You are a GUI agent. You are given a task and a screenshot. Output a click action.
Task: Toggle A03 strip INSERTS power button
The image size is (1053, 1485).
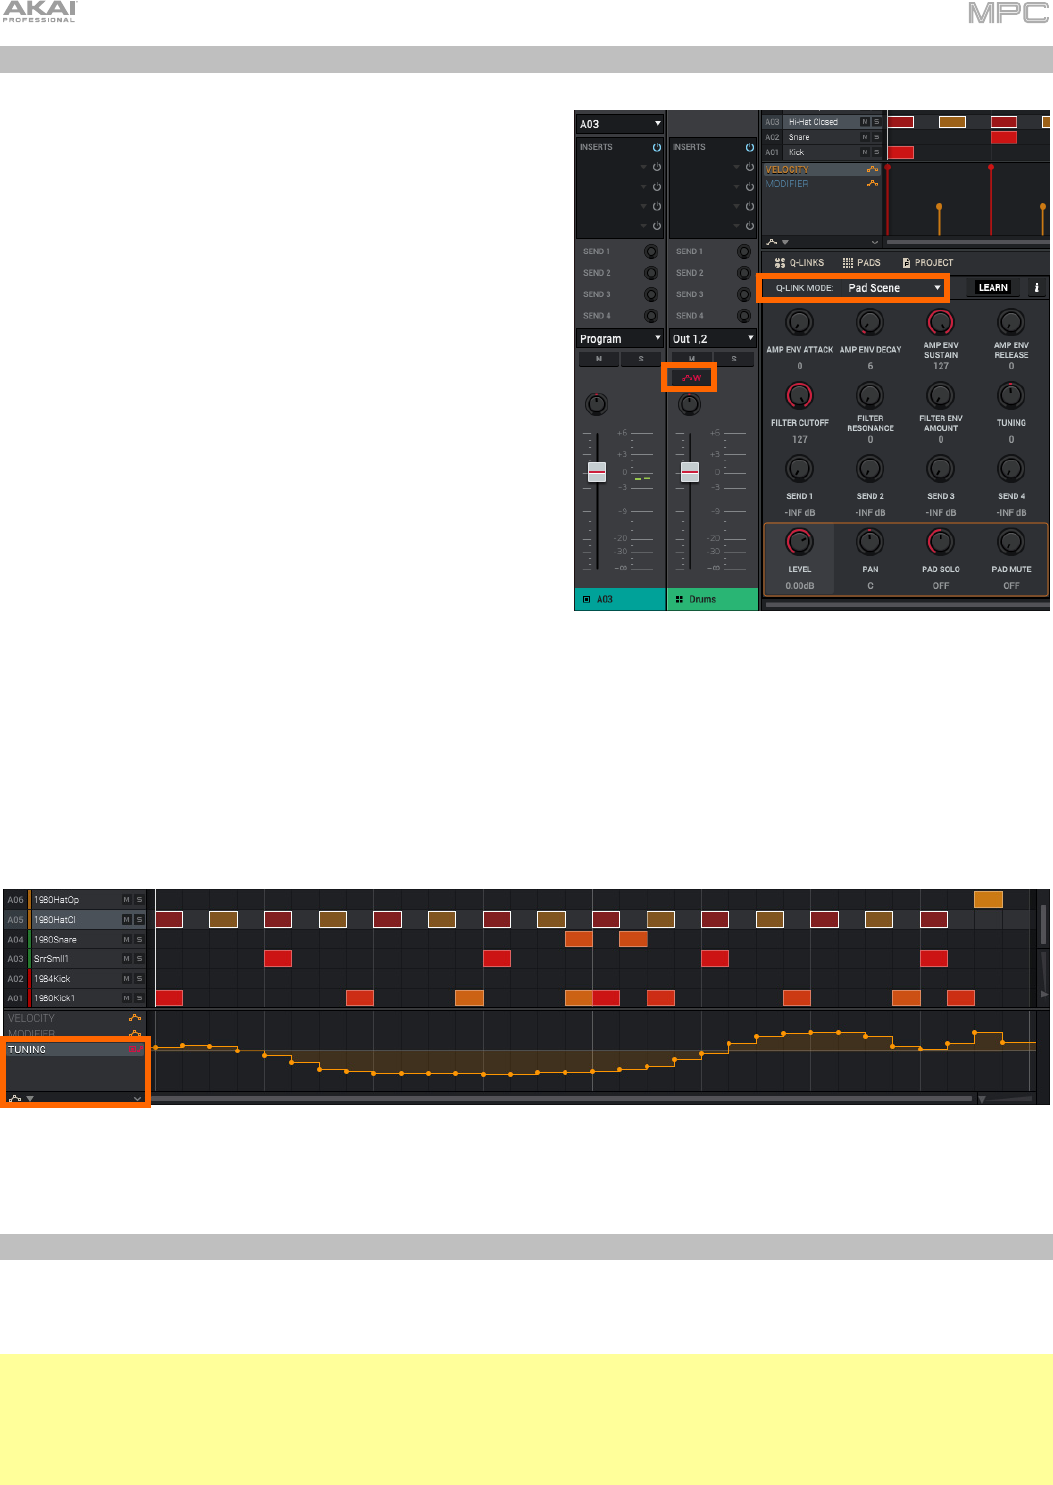point(657,147)
